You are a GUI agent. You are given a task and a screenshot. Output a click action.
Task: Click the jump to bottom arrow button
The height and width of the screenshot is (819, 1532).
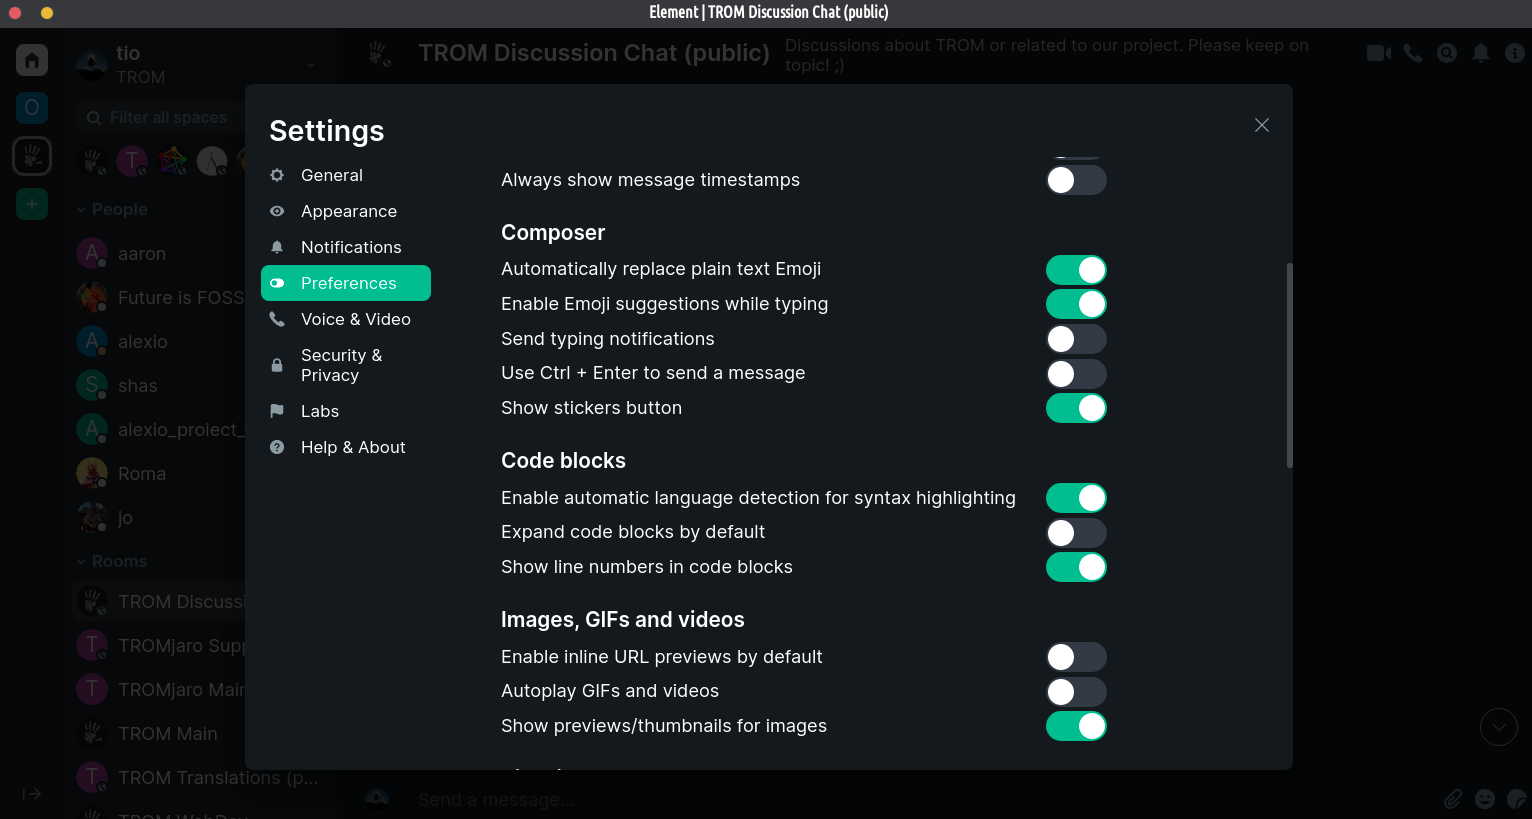point(1499,727)
